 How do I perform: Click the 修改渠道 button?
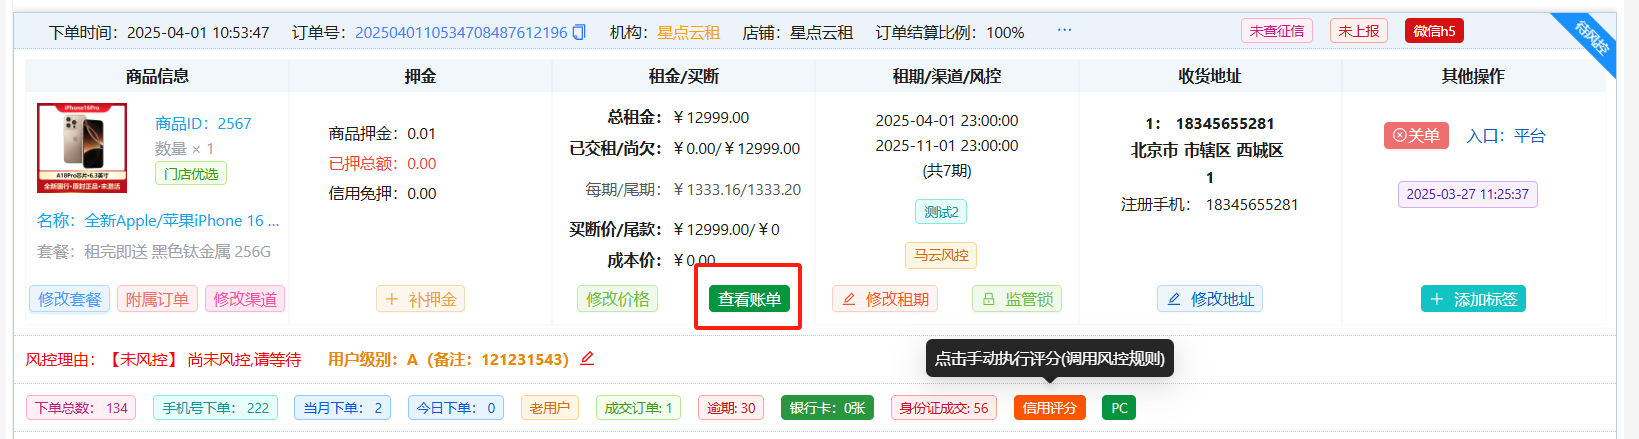(245, 299)
